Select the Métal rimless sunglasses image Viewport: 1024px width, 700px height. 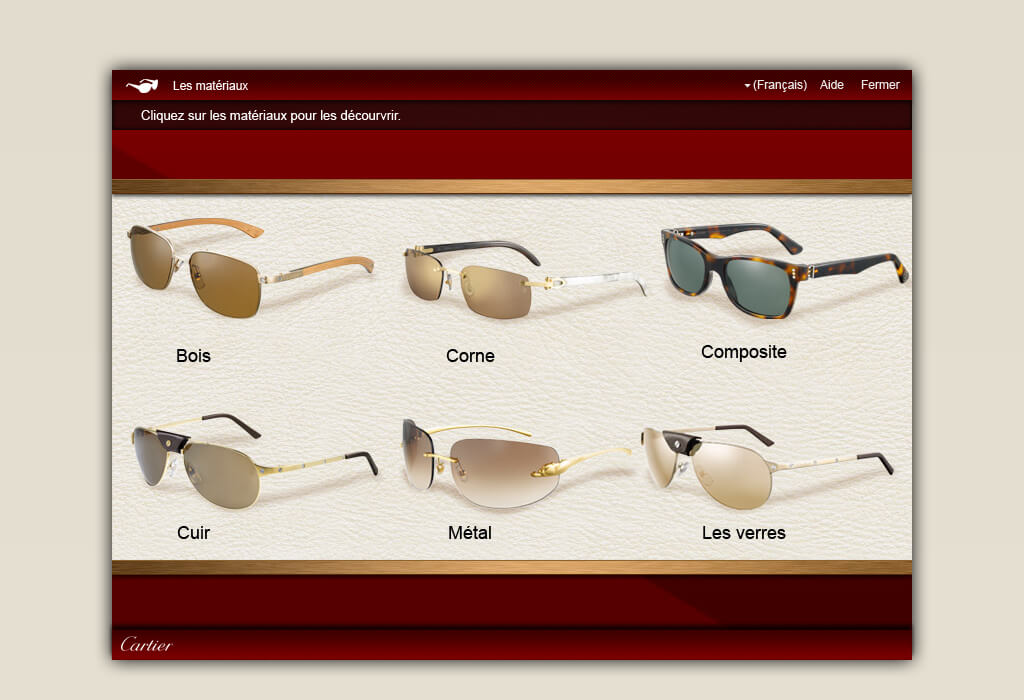coord(516,464)
